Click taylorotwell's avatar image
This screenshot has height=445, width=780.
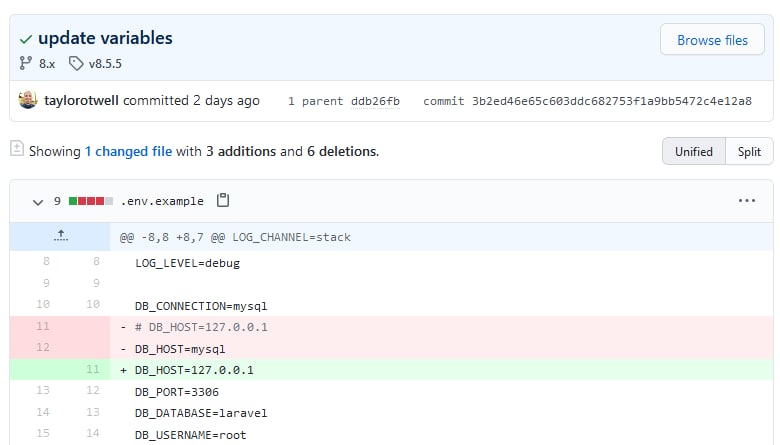(28, 100)
